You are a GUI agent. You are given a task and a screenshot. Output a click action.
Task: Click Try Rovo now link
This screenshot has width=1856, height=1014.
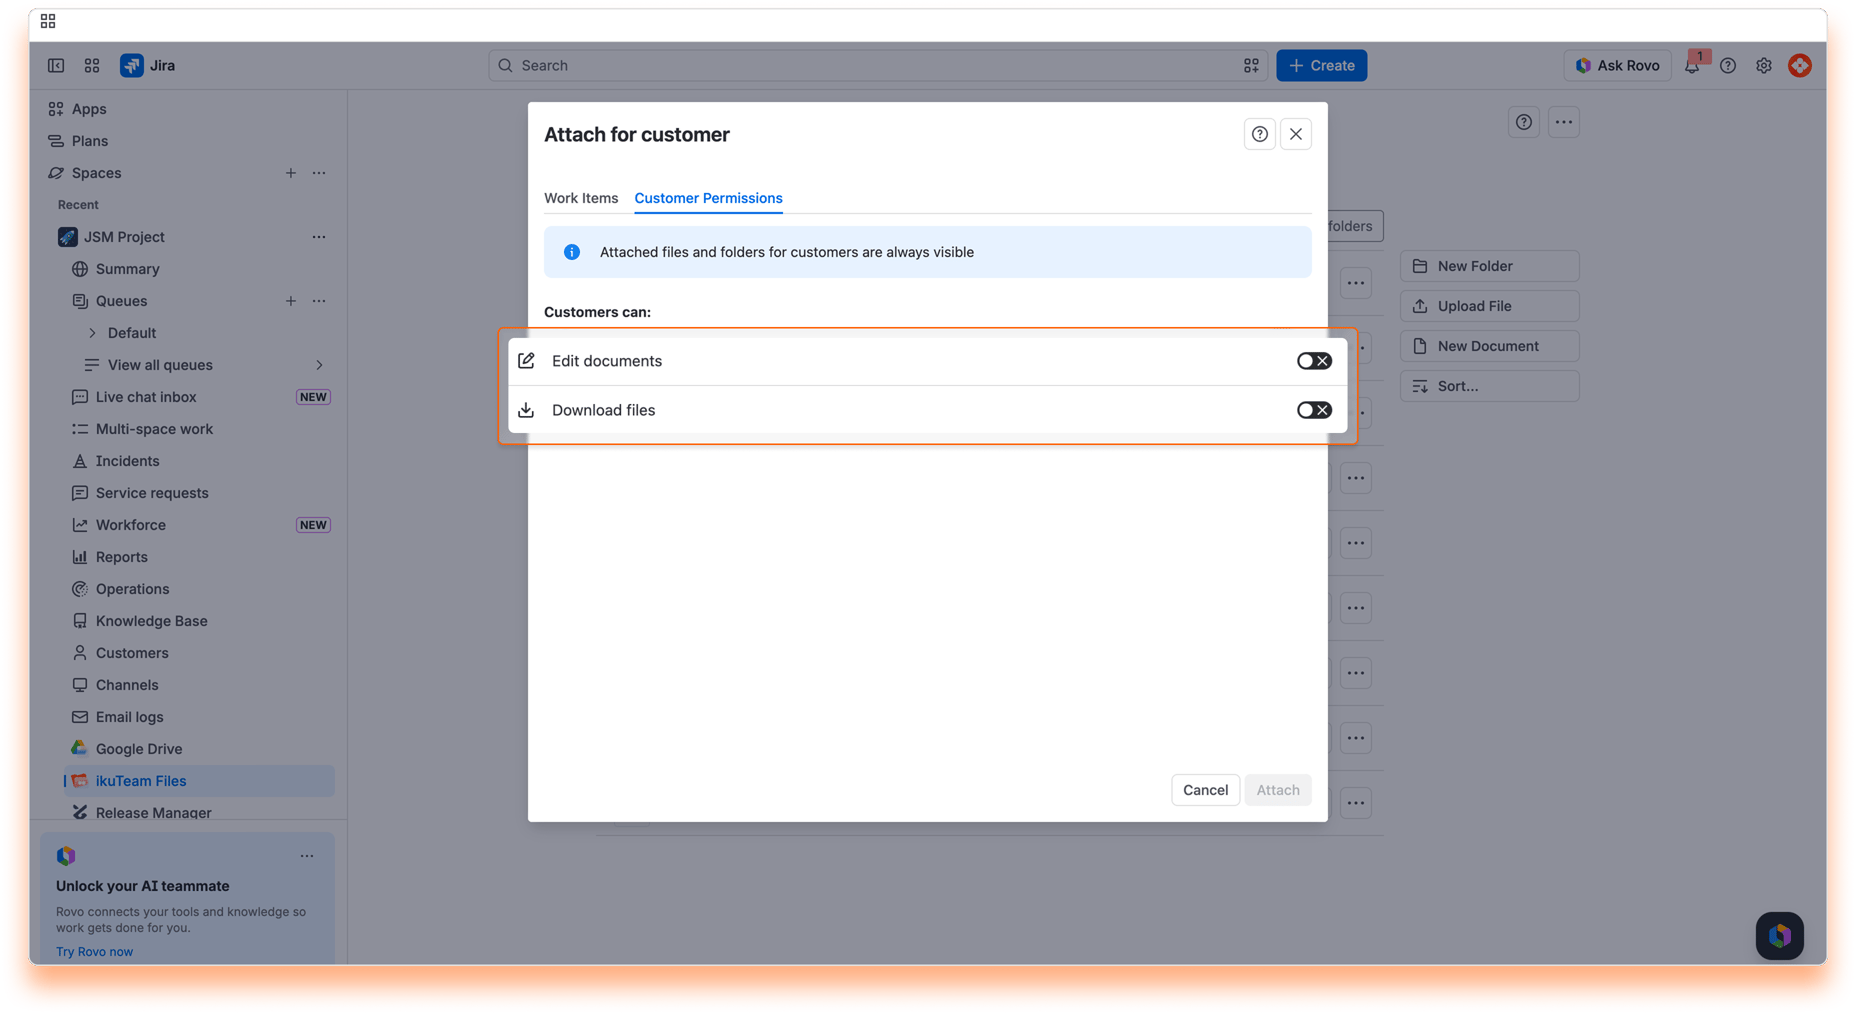pos(94,951)
